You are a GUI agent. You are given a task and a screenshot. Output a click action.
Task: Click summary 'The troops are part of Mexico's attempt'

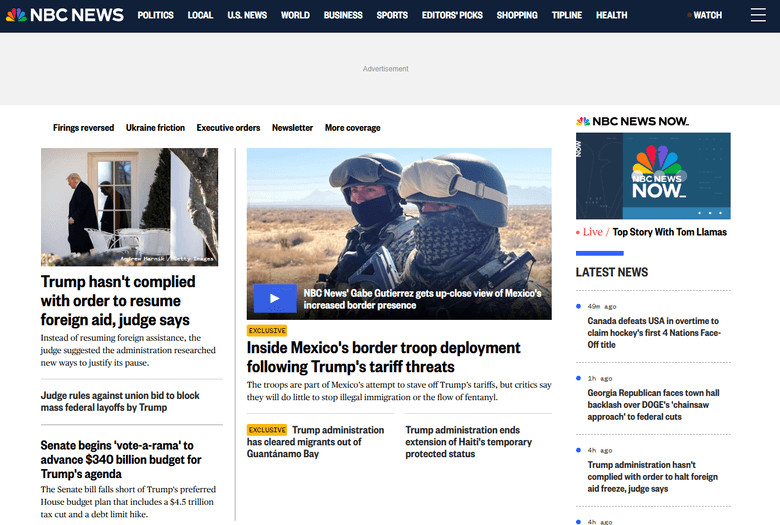pos(399,391)
